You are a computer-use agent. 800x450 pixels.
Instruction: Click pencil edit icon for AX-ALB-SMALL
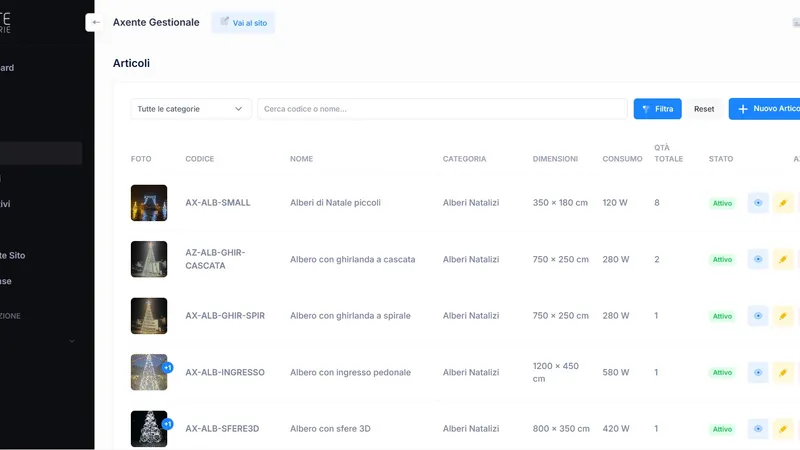click(783, 203)
